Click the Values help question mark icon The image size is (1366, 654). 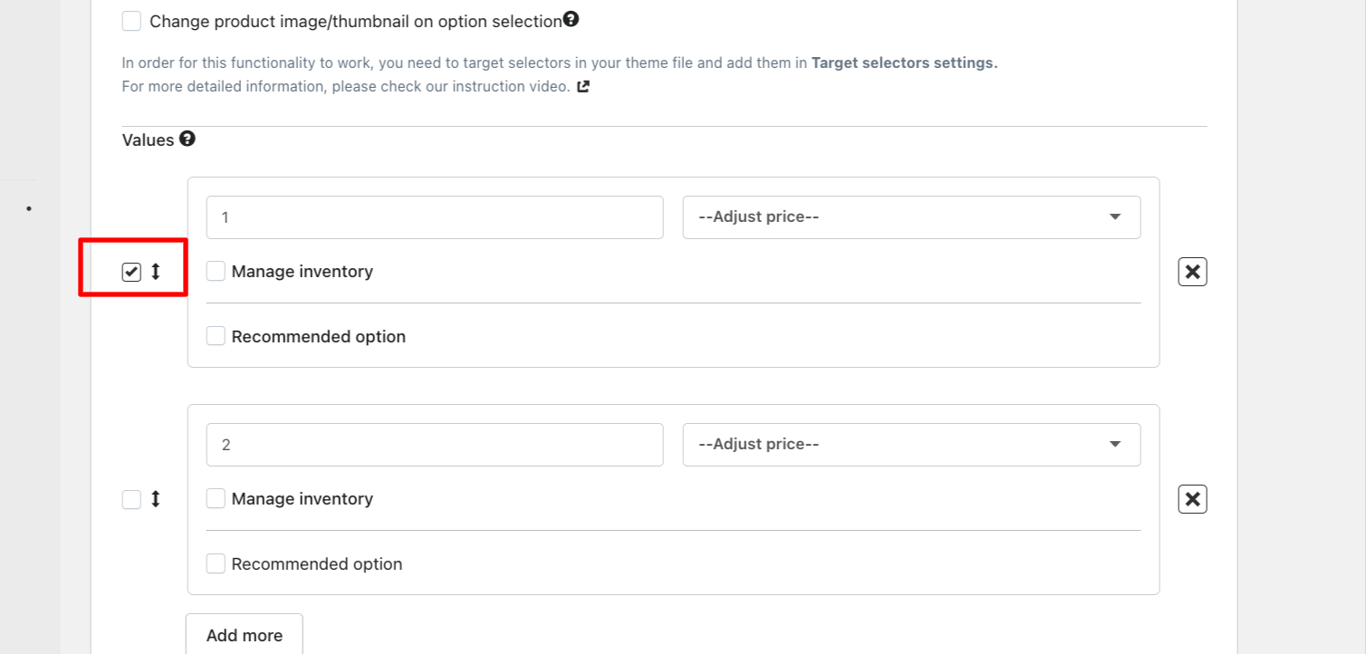tap(187, 139)
